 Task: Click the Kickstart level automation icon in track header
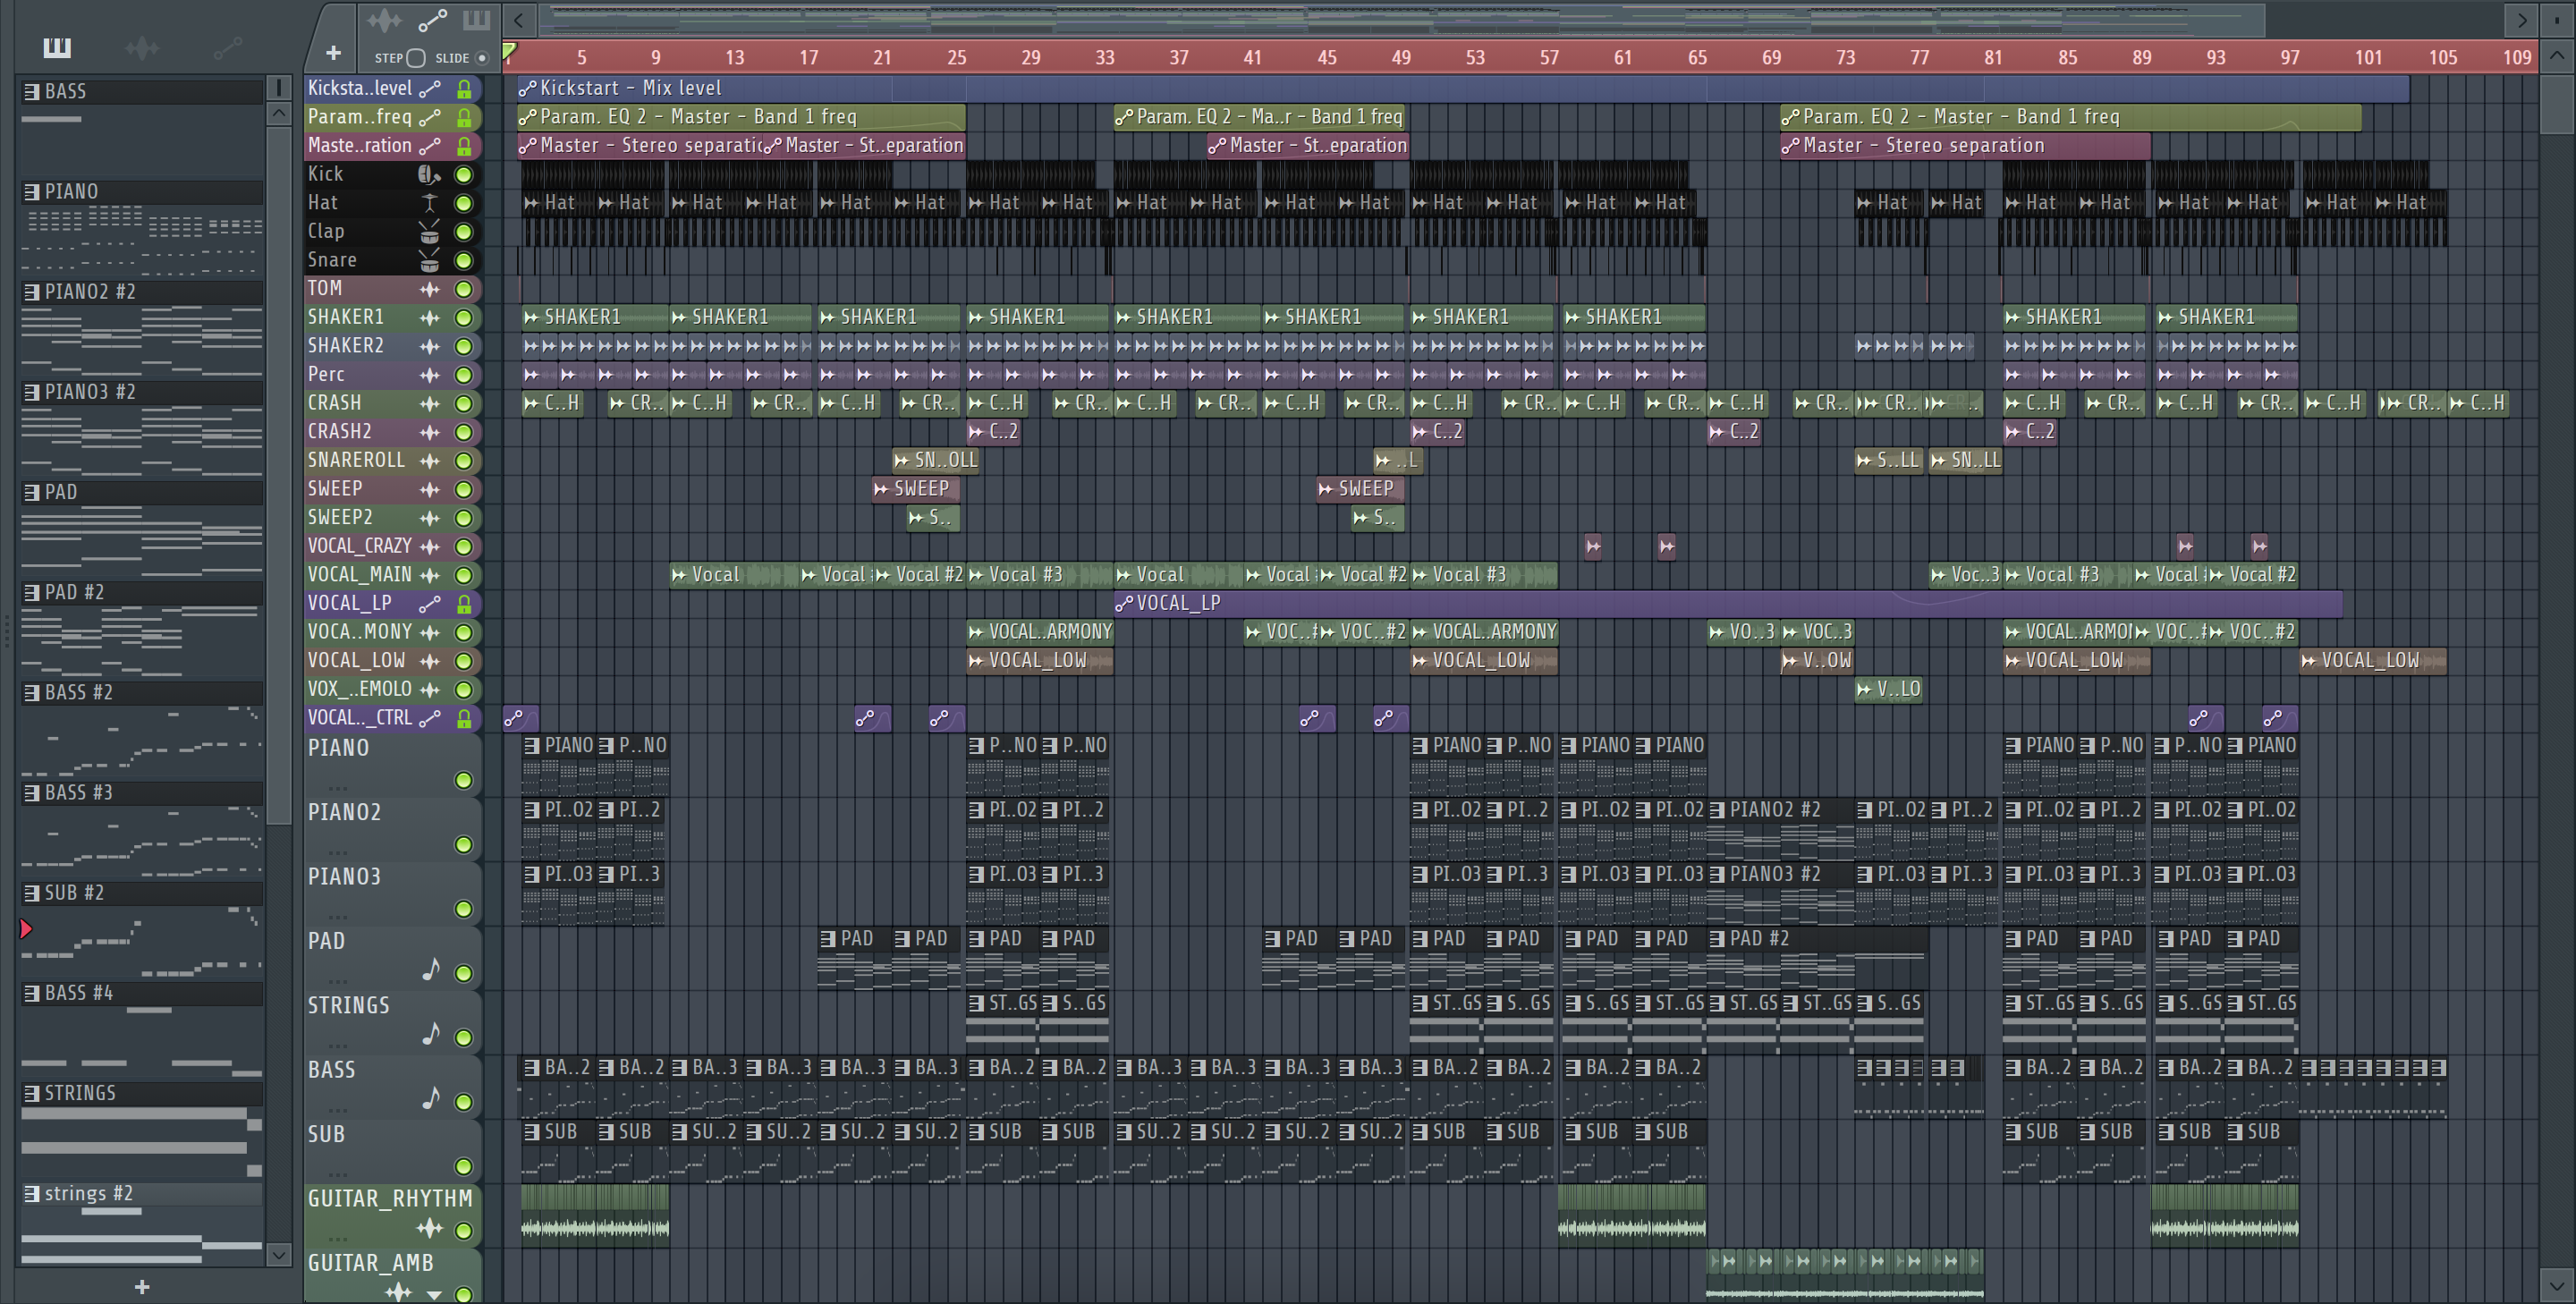pos(429,89)
